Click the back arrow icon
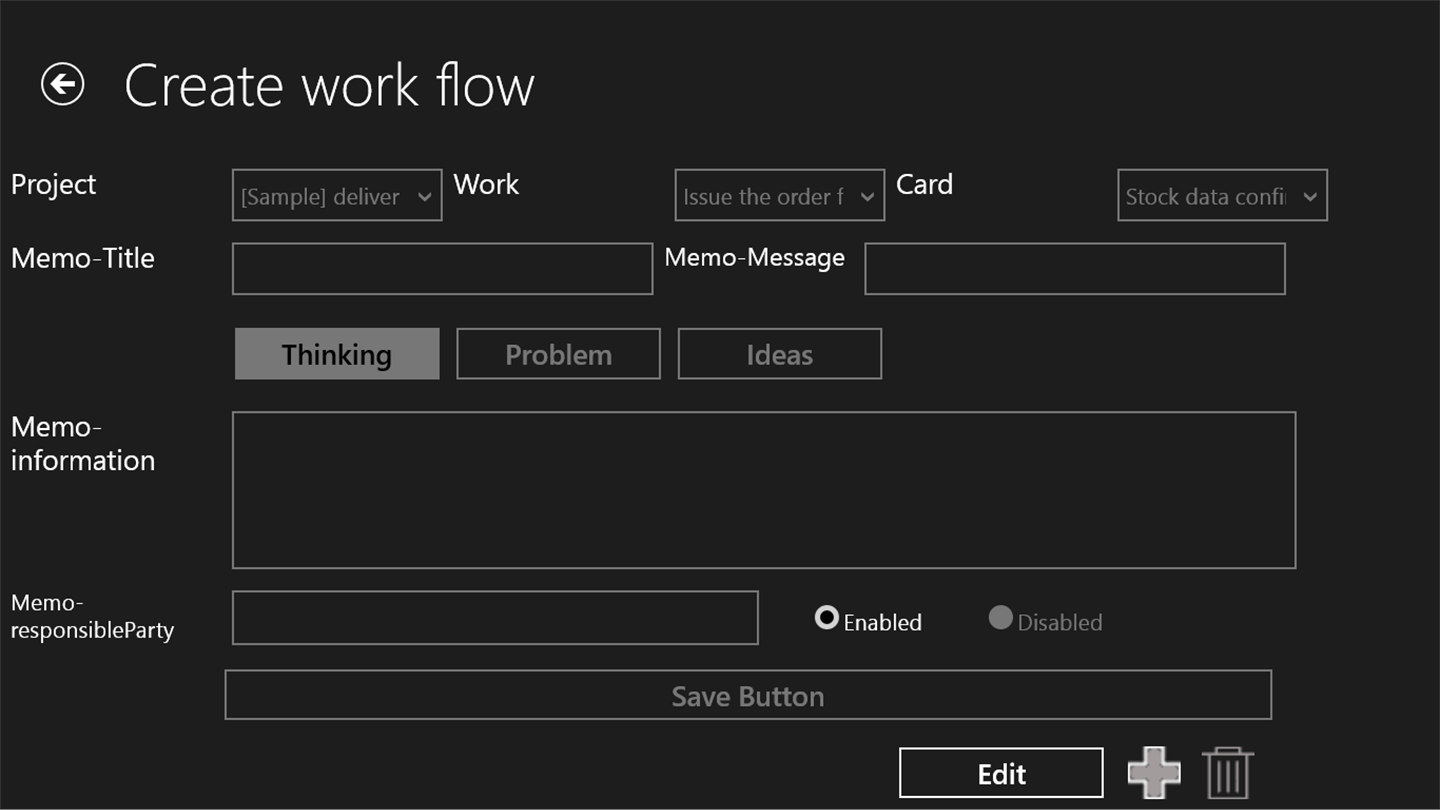The width and height of the screenshot is (1440, 810). click(x=63, y=84)
